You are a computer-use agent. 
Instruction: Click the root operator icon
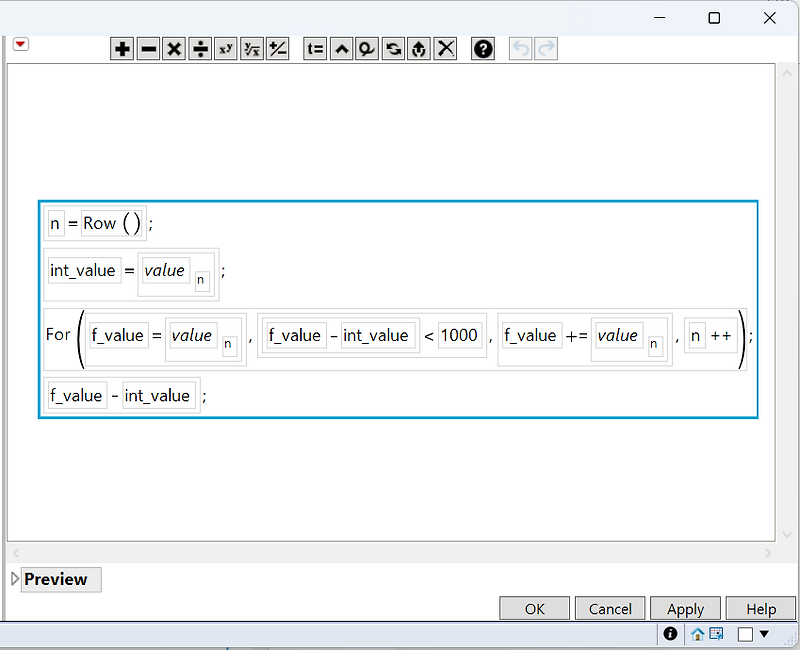tap(251, 48)
